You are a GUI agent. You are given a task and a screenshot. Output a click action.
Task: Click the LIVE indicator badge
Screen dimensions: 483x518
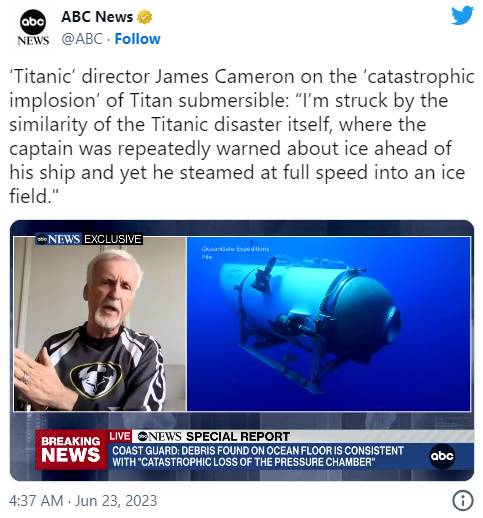(120, 436)
